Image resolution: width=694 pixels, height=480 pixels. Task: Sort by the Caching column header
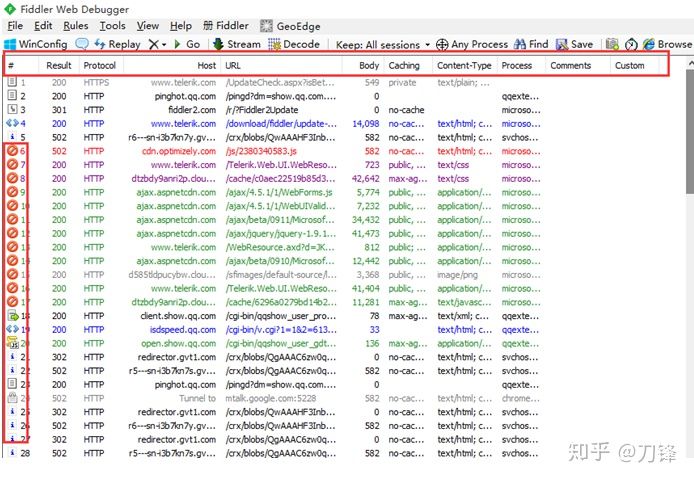[408, 66]
